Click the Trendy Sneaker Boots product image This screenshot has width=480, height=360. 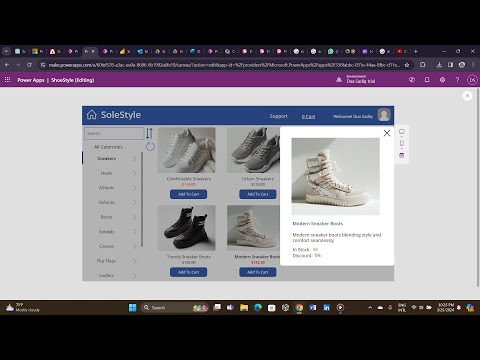click(x=187, y=228)
